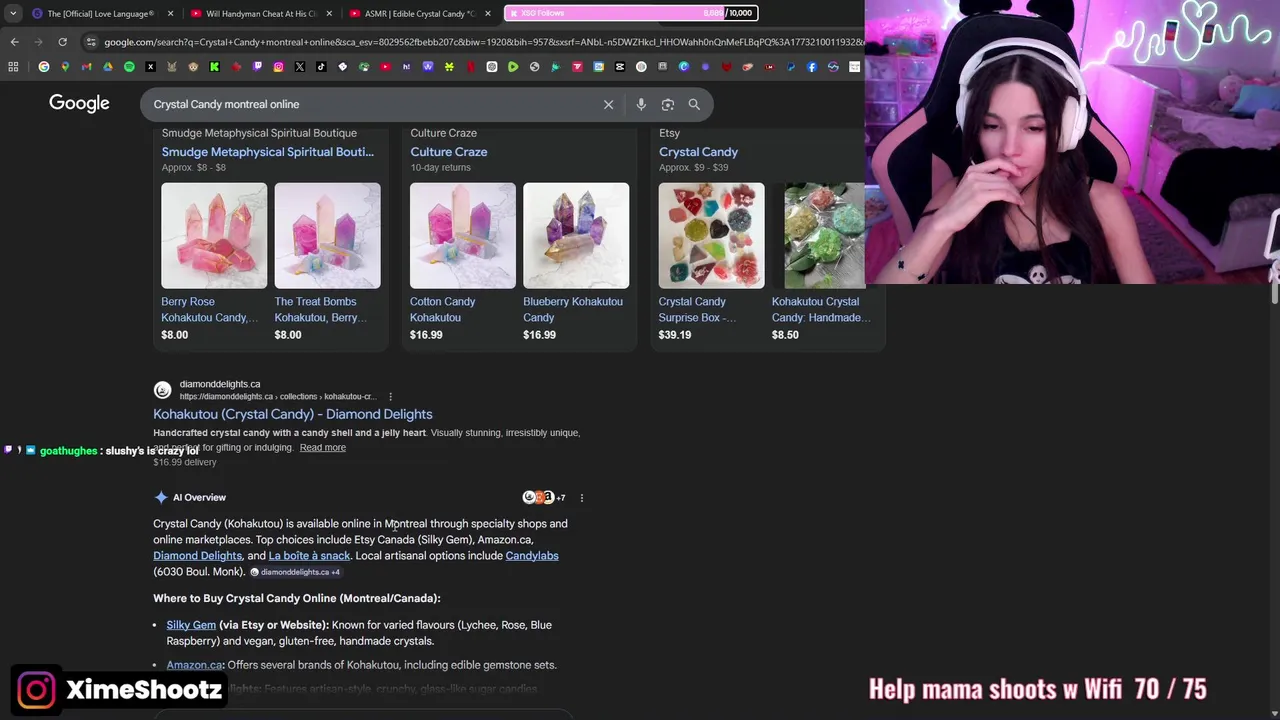Open three-dot menu beside diamonddelights.ca result
1280x720 pixels.
pyautogui.click(x=390, y=396)
